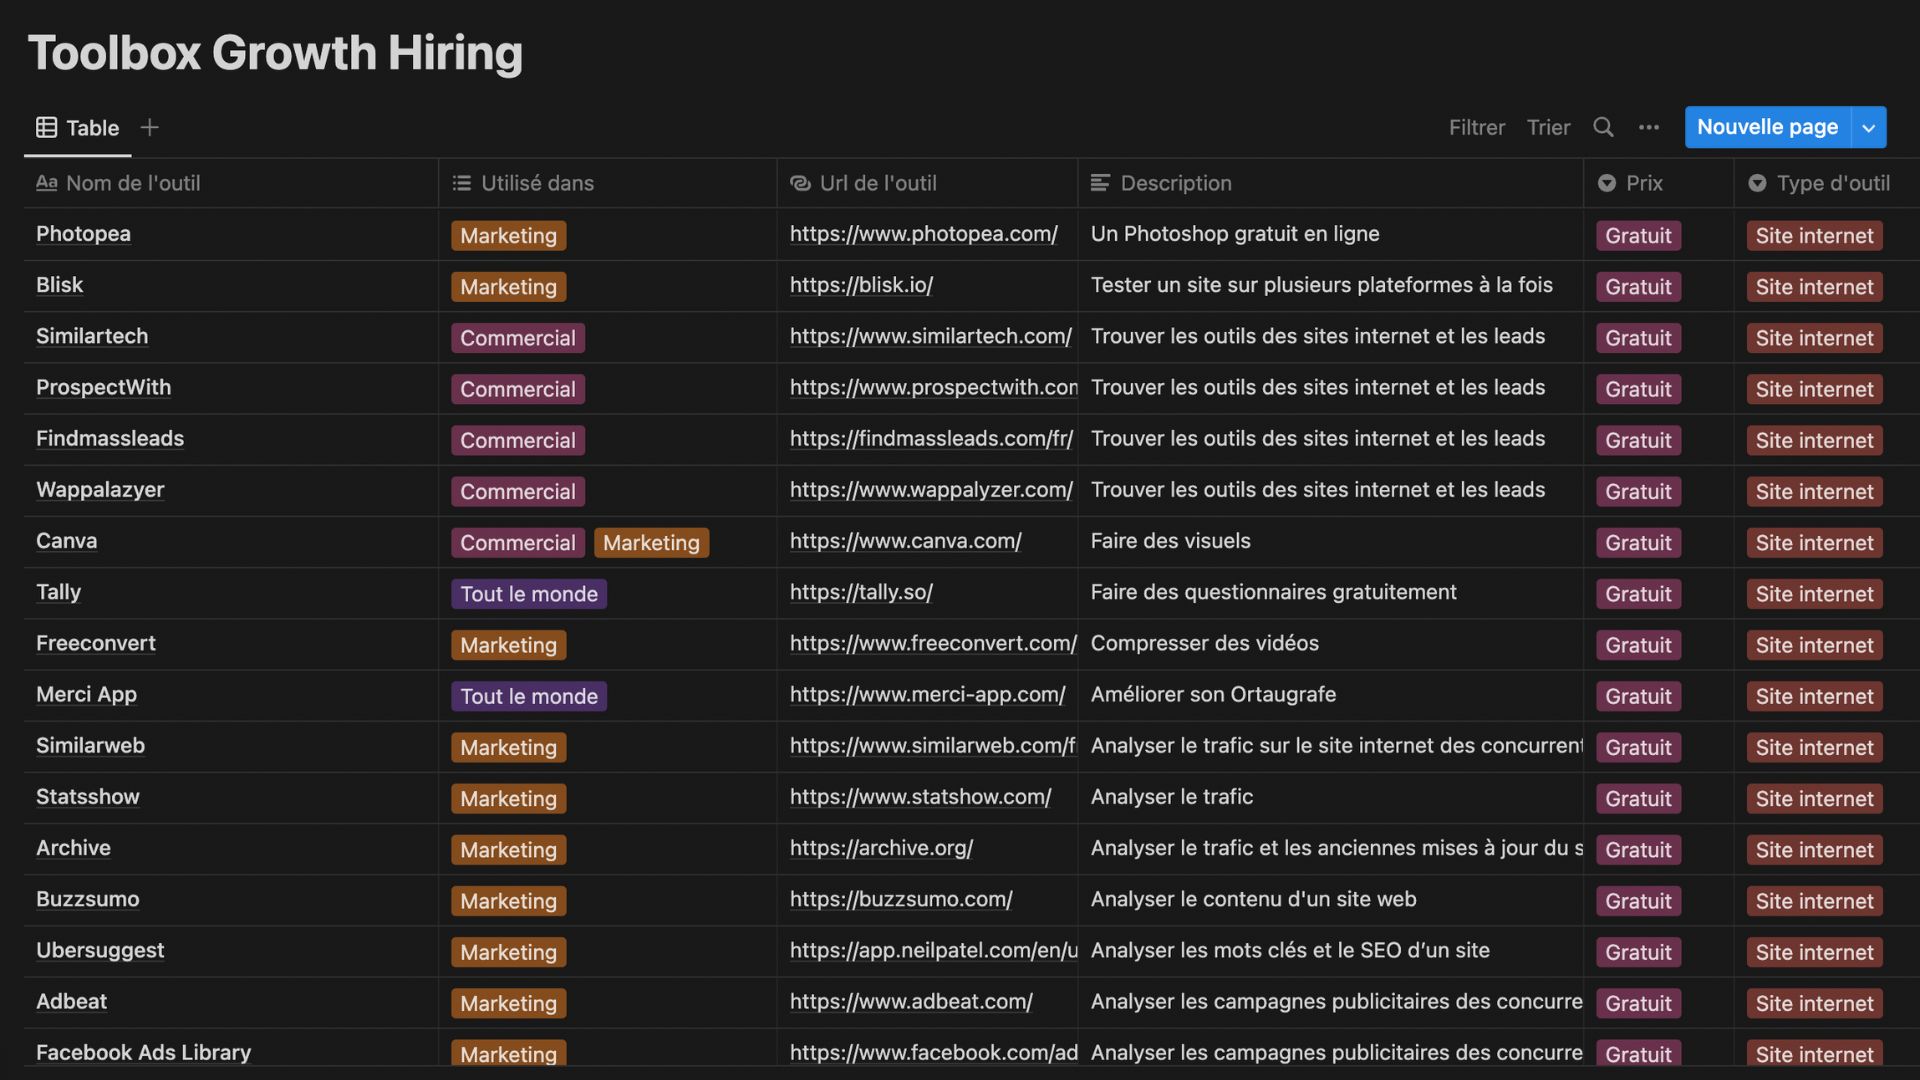Open the three-dots options menu
The height and width of the screenshot is (1080, 1920).
(1649, 127)
